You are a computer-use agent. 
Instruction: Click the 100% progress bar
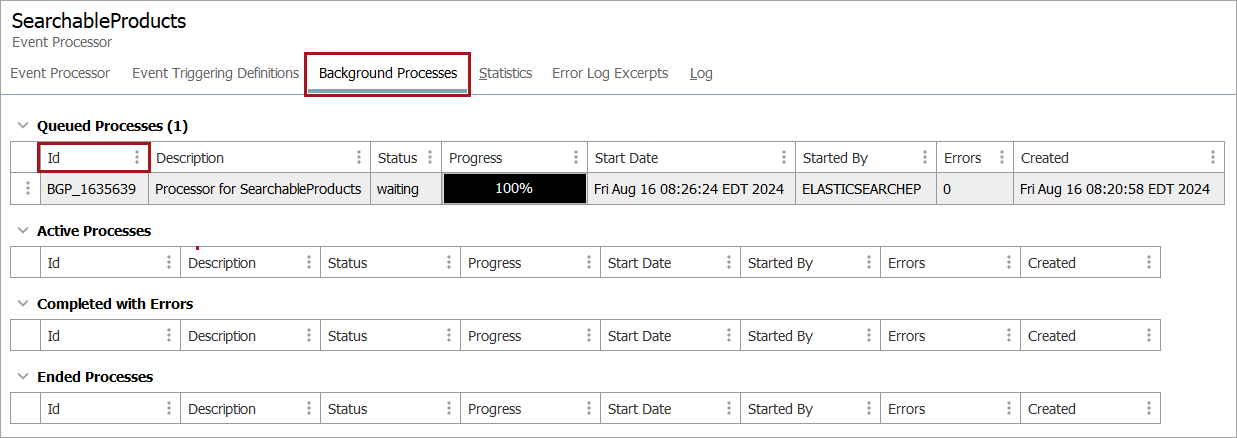[514, 188]
